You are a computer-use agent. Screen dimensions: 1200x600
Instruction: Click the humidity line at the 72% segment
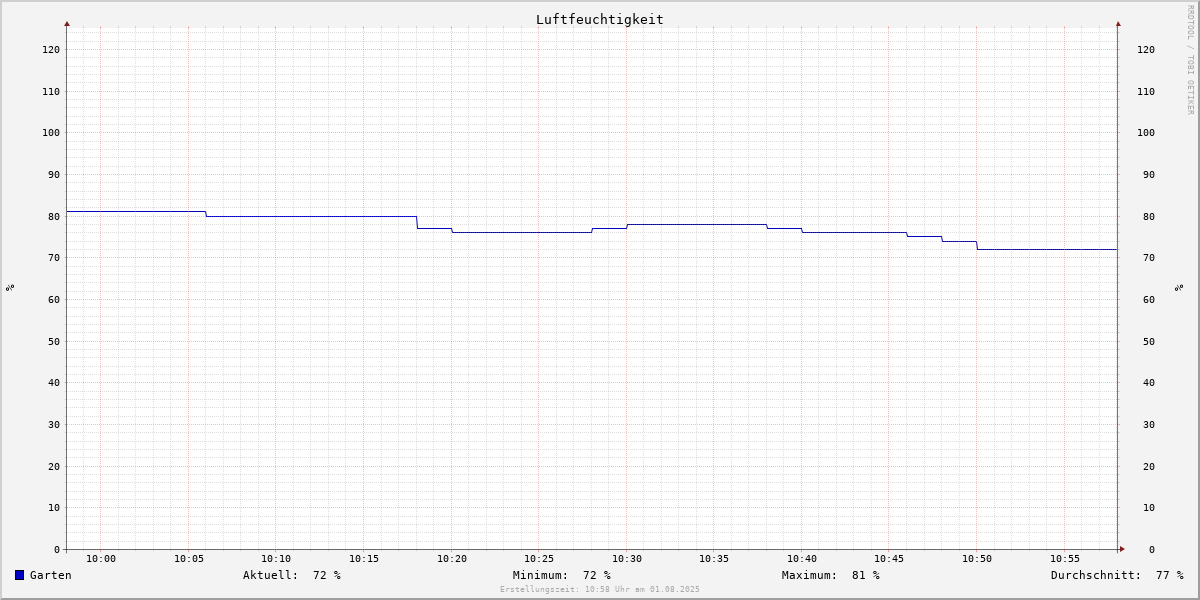1047,249
